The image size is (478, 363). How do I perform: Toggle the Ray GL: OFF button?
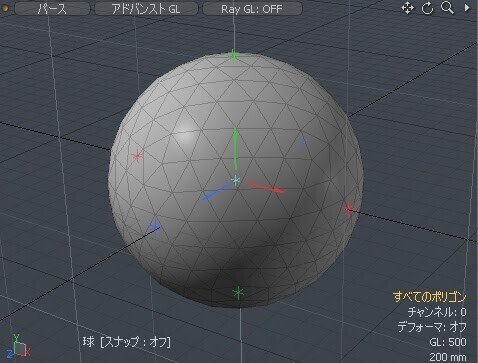(252, 8)
